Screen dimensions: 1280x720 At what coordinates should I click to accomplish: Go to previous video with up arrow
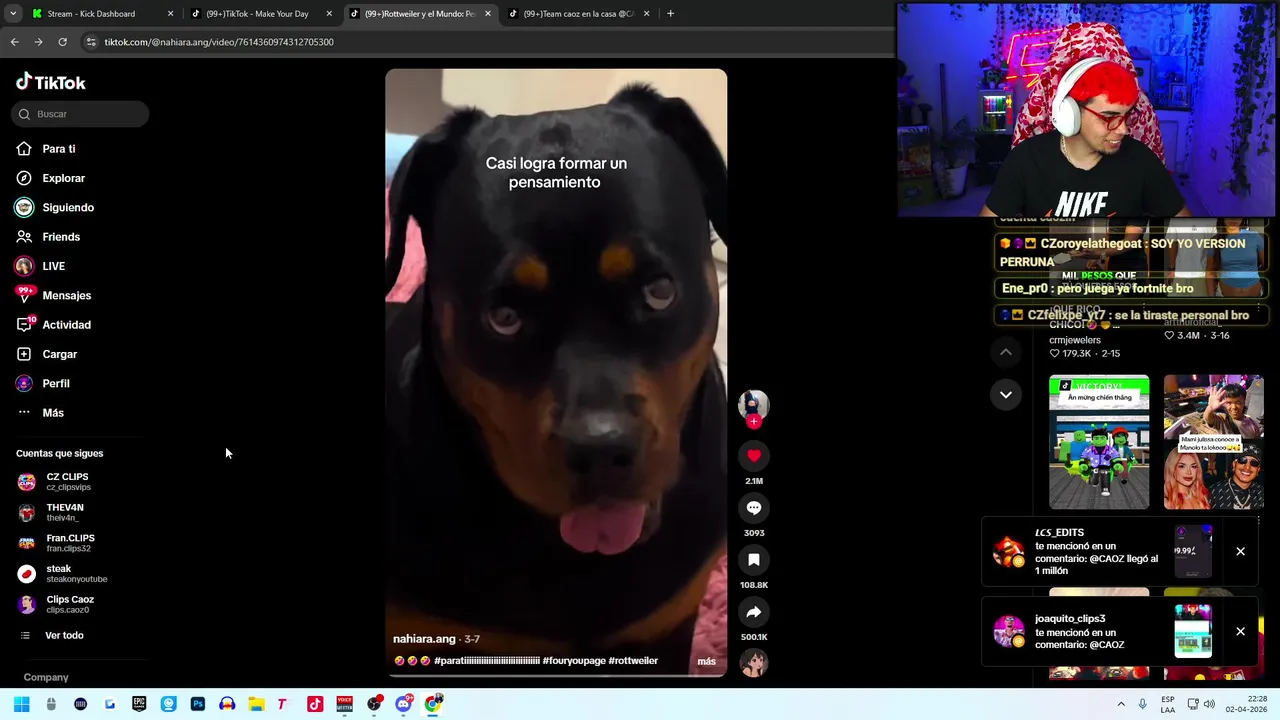pyautogui.click(x=1006, y=352)
